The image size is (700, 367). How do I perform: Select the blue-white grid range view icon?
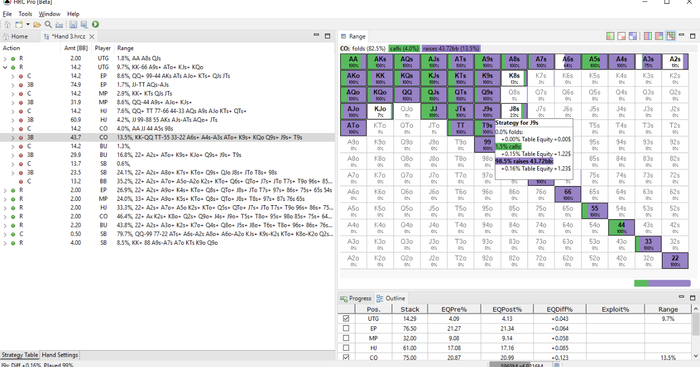pos(633,36)
